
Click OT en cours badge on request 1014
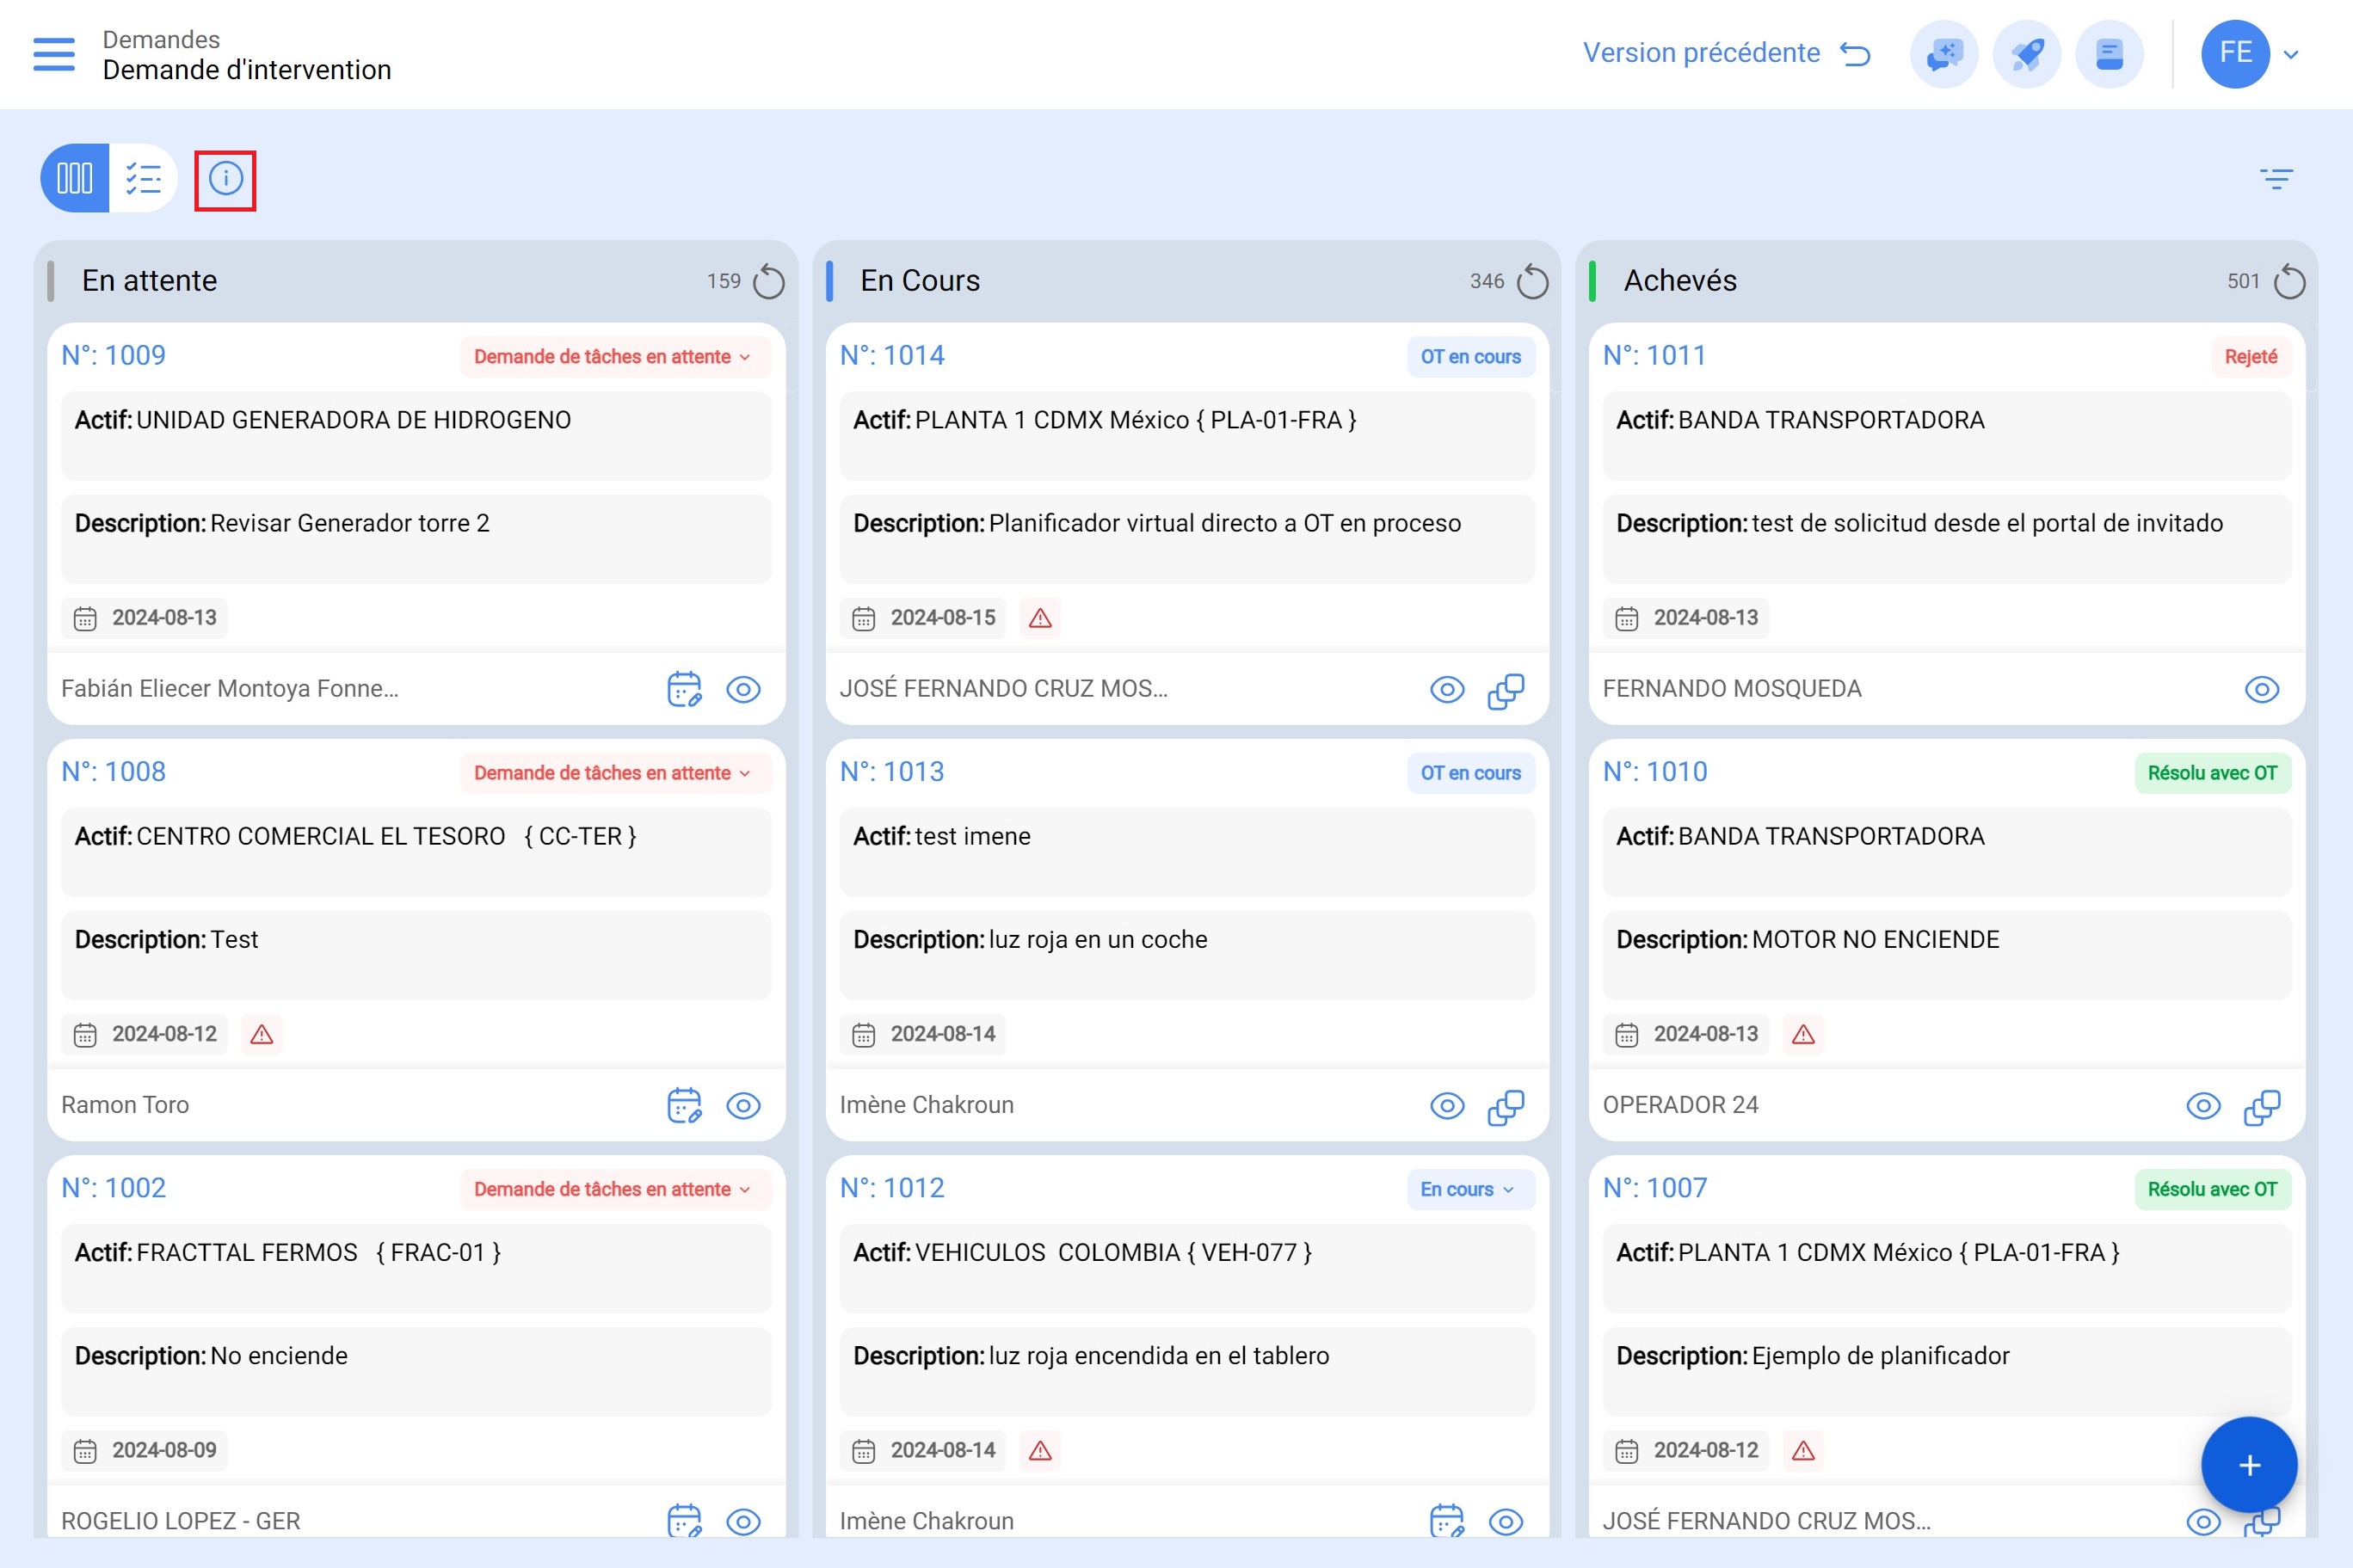coord(1470,357)
